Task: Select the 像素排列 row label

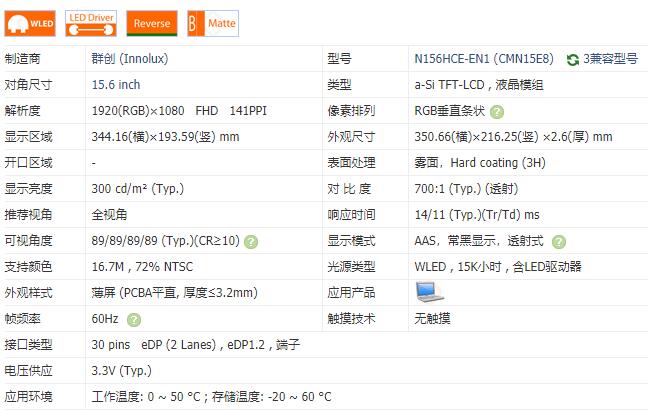Action: [351, 111]
